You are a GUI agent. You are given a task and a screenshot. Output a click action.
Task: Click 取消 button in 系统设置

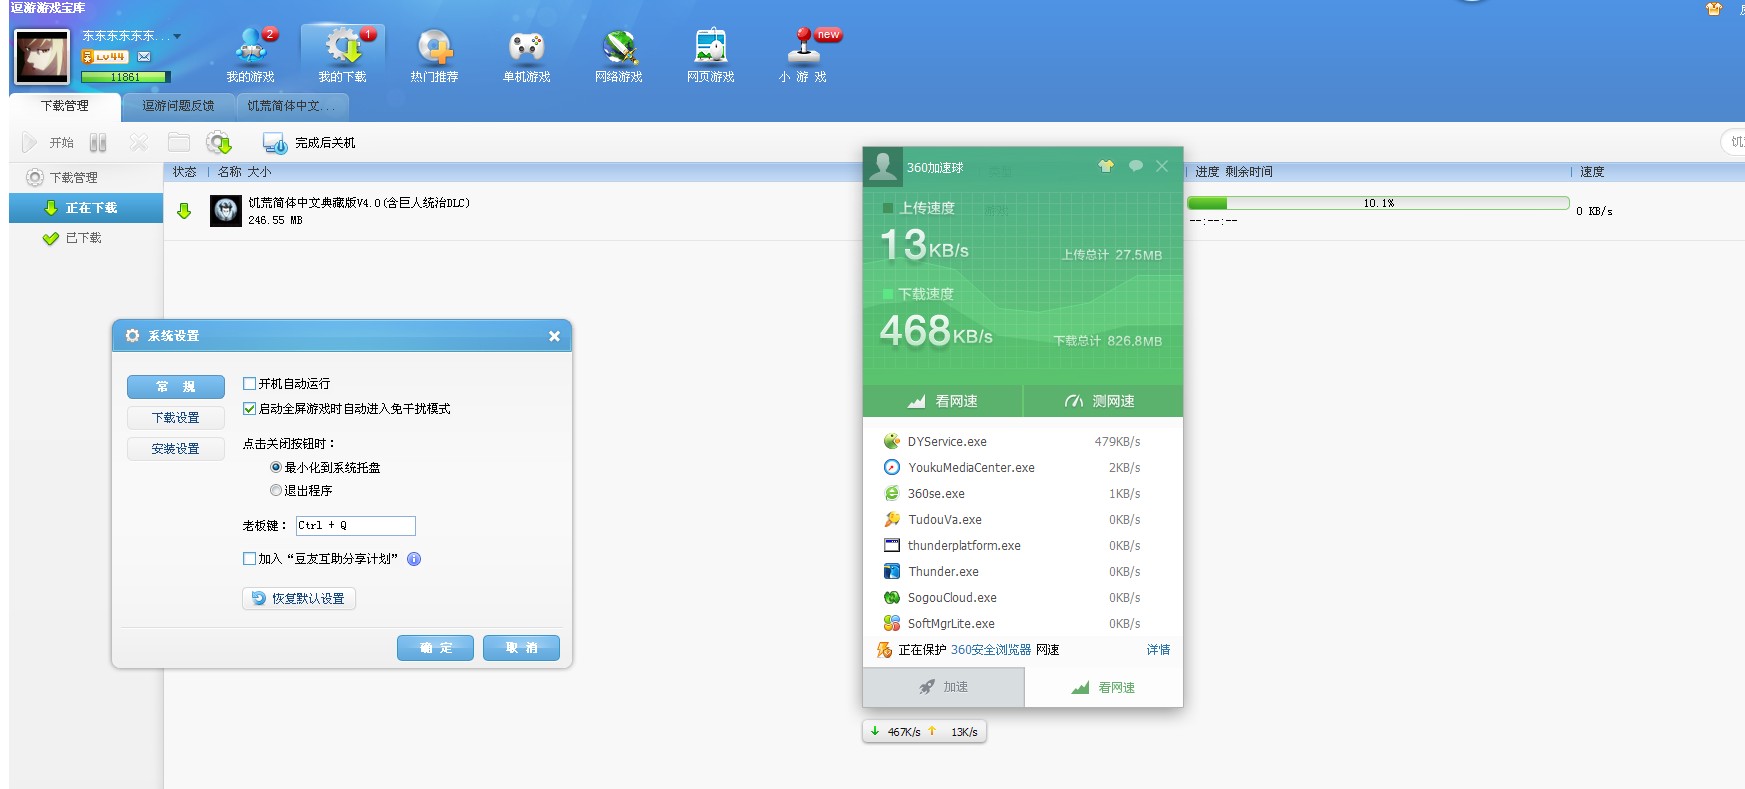pyautogui.click(x=521, y=648)
